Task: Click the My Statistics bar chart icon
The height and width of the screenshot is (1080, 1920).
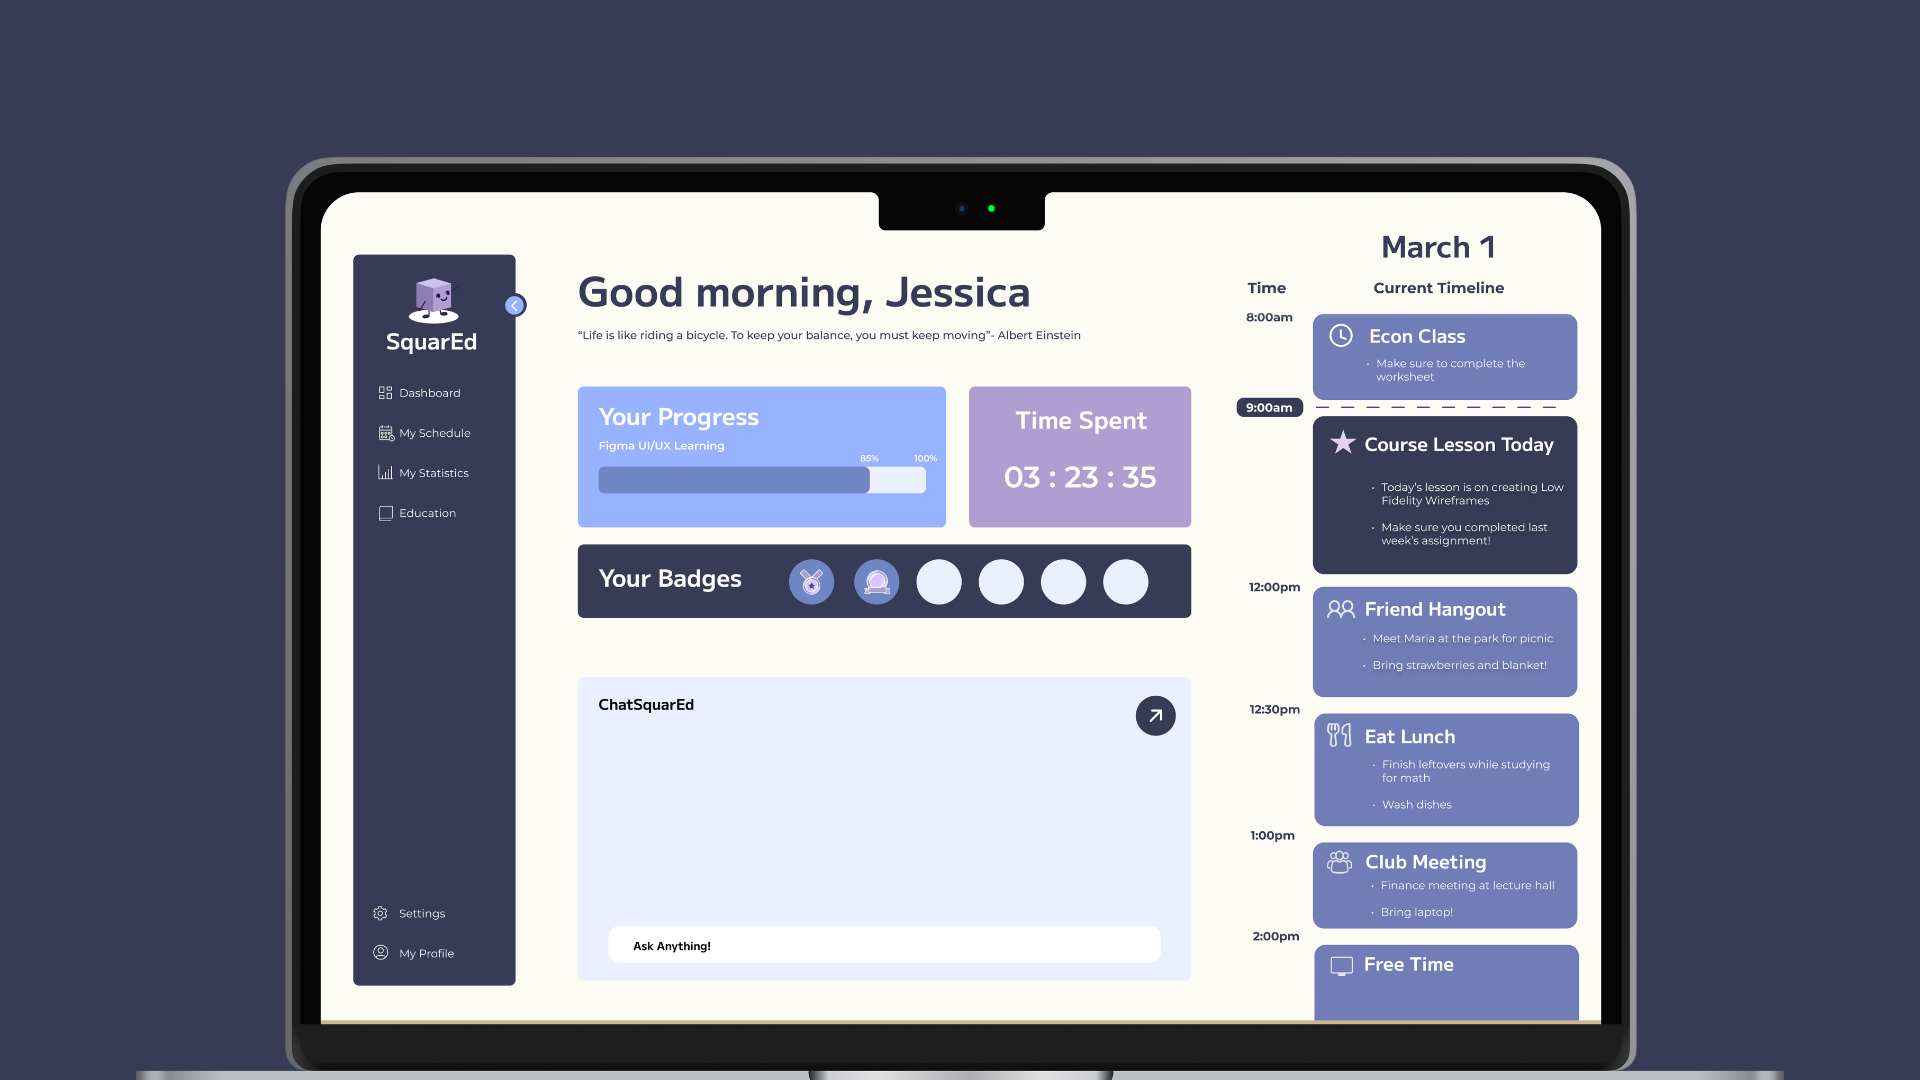Action: [x=385, y=473]
